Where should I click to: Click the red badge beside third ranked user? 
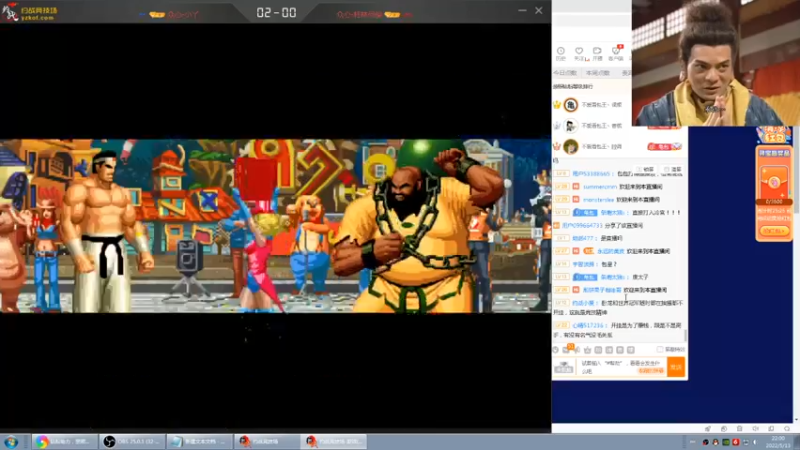click(664, 146)
